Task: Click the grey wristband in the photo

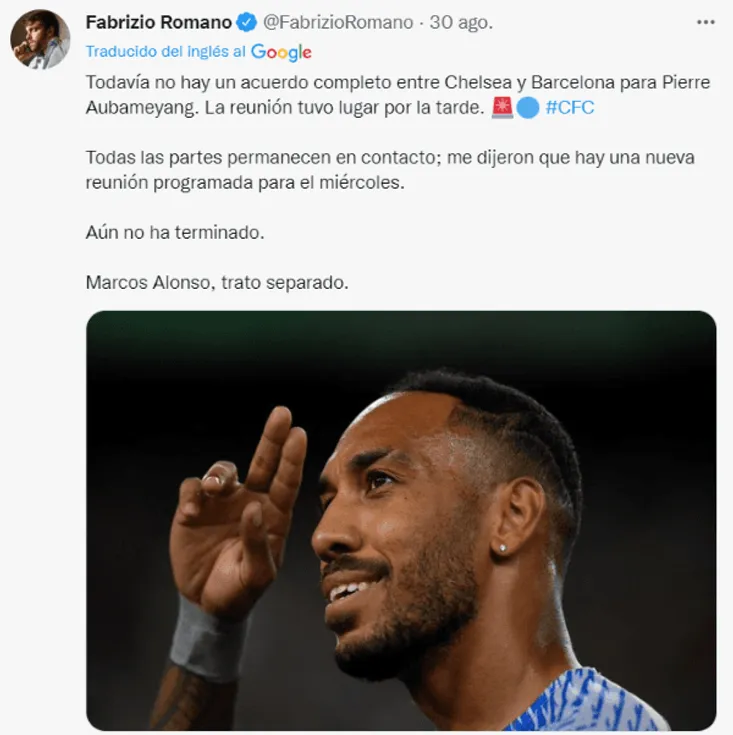Action: [206, 638]
